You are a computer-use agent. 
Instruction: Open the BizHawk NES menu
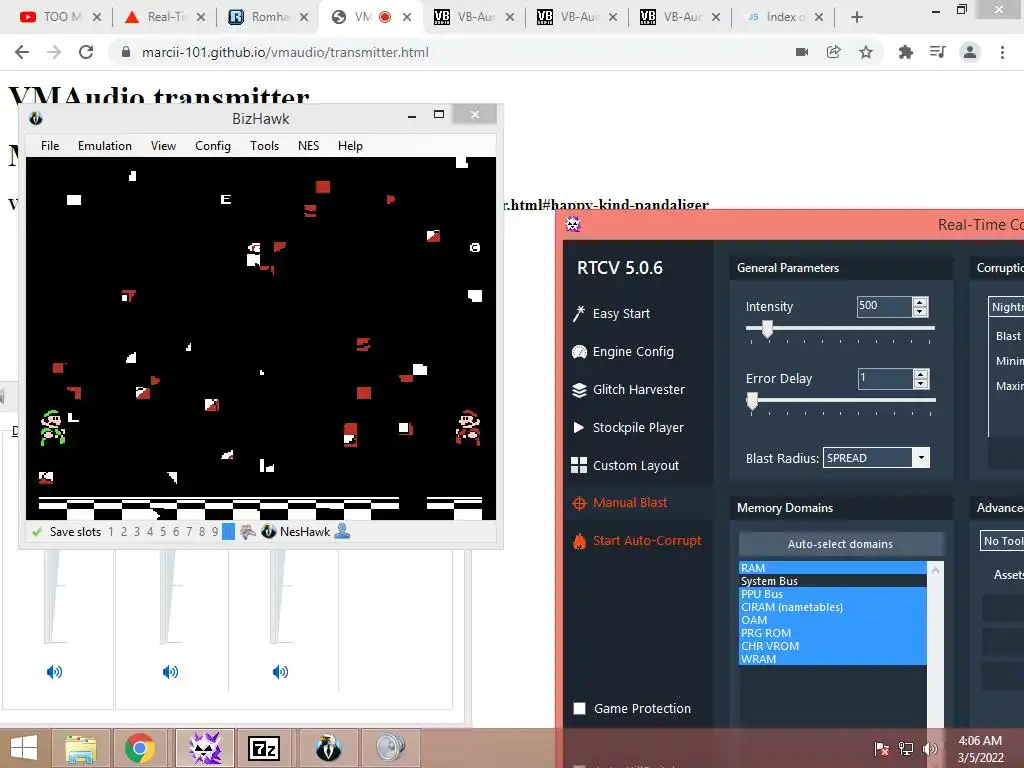pos(308,146)
